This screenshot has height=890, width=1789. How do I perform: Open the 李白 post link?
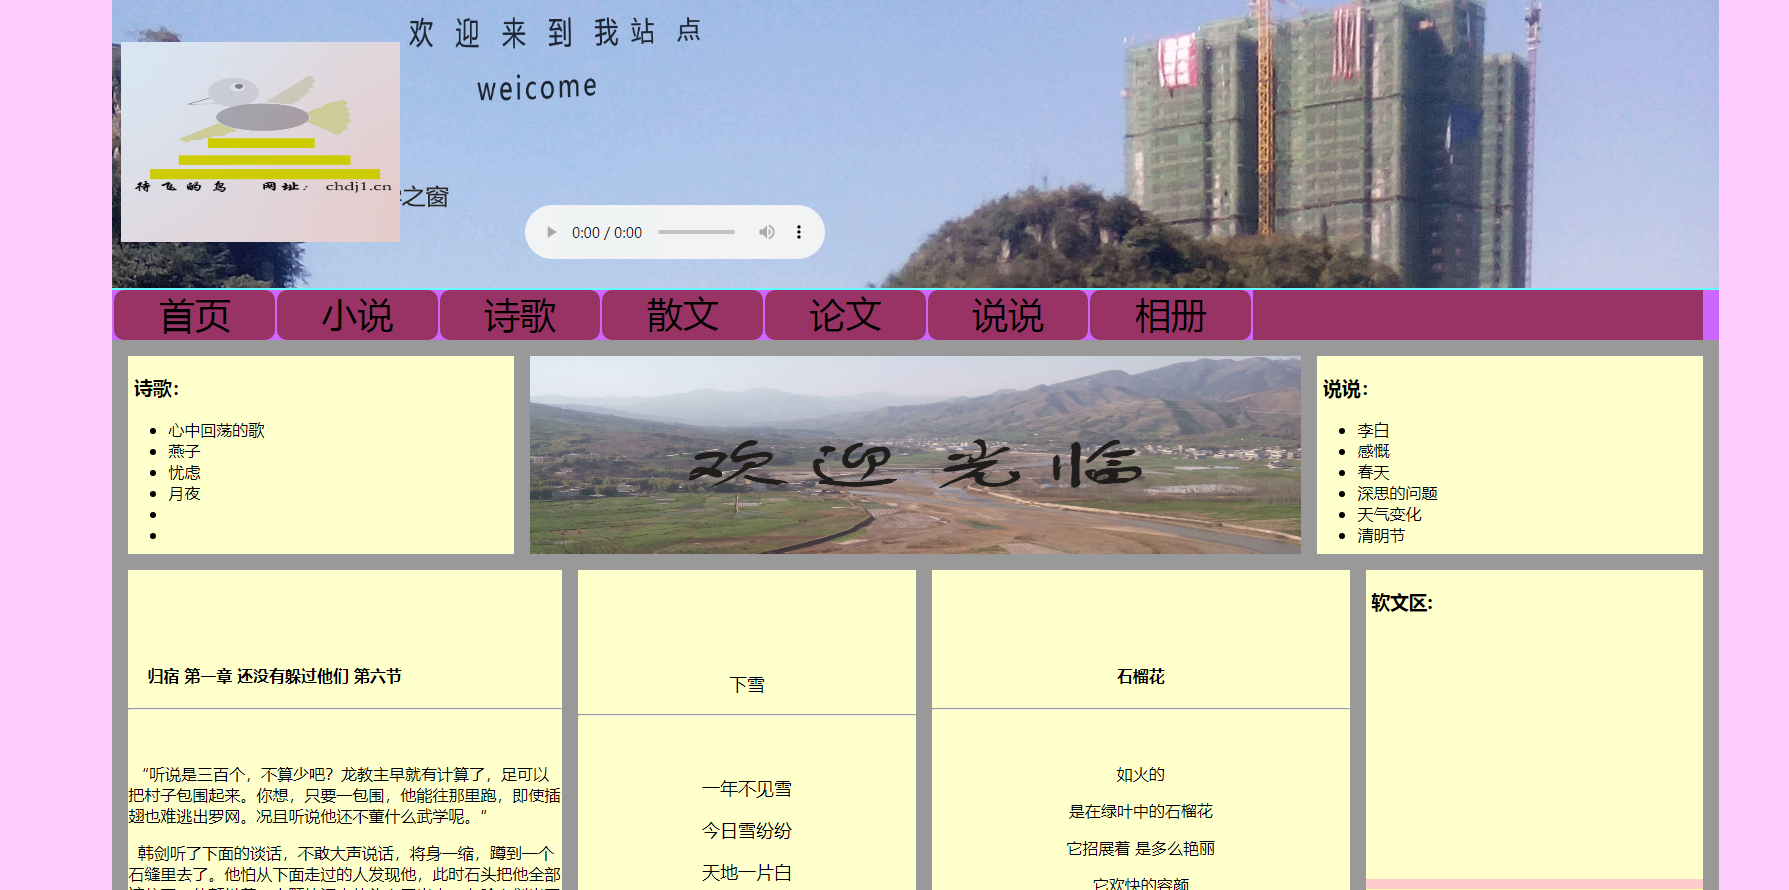(x=1373, y=430)
